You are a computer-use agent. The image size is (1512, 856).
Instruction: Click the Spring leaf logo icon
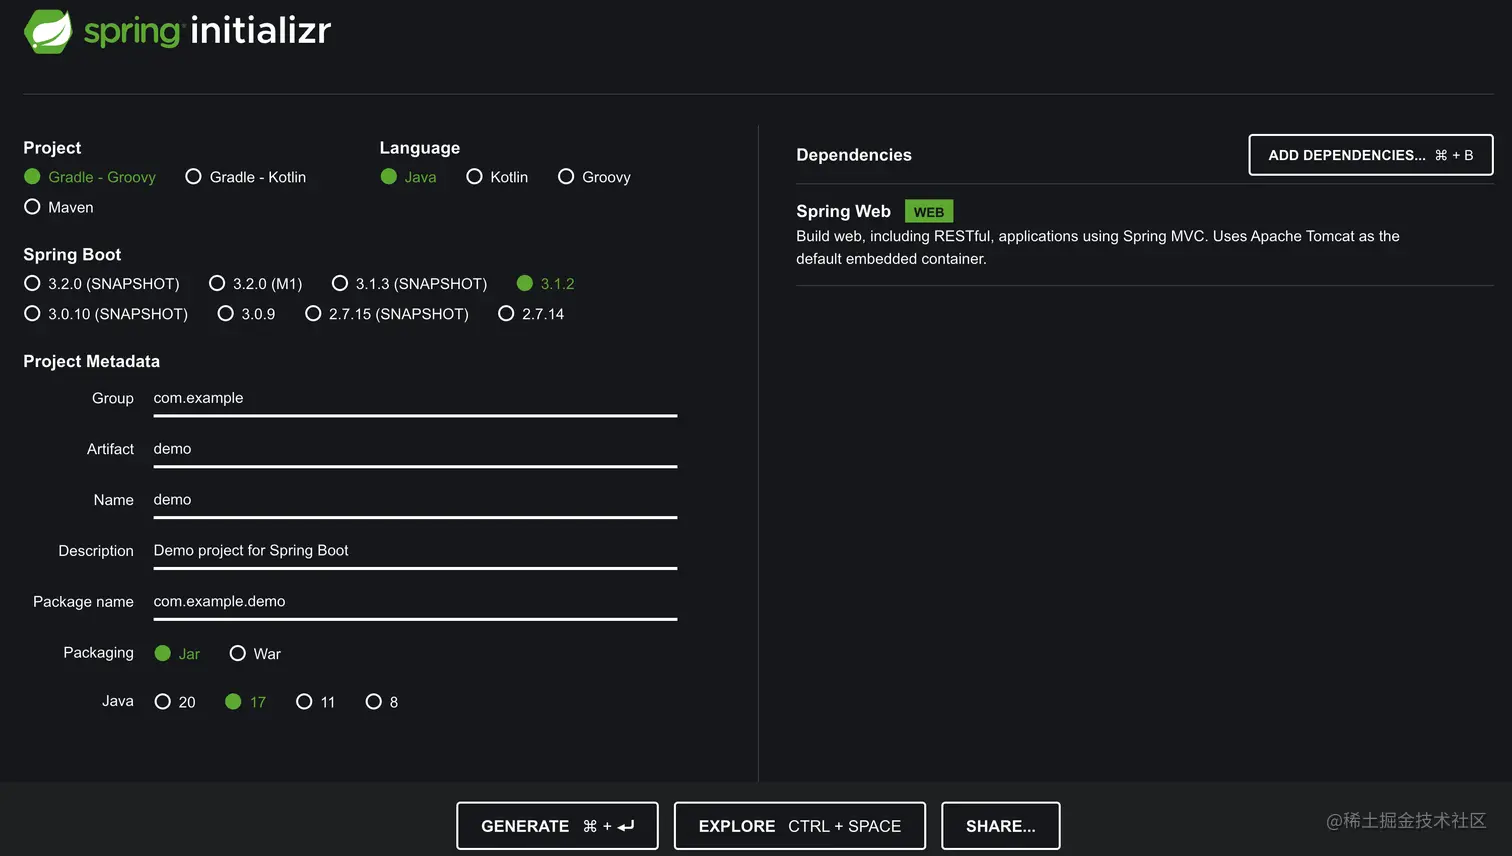coord(48,31)
